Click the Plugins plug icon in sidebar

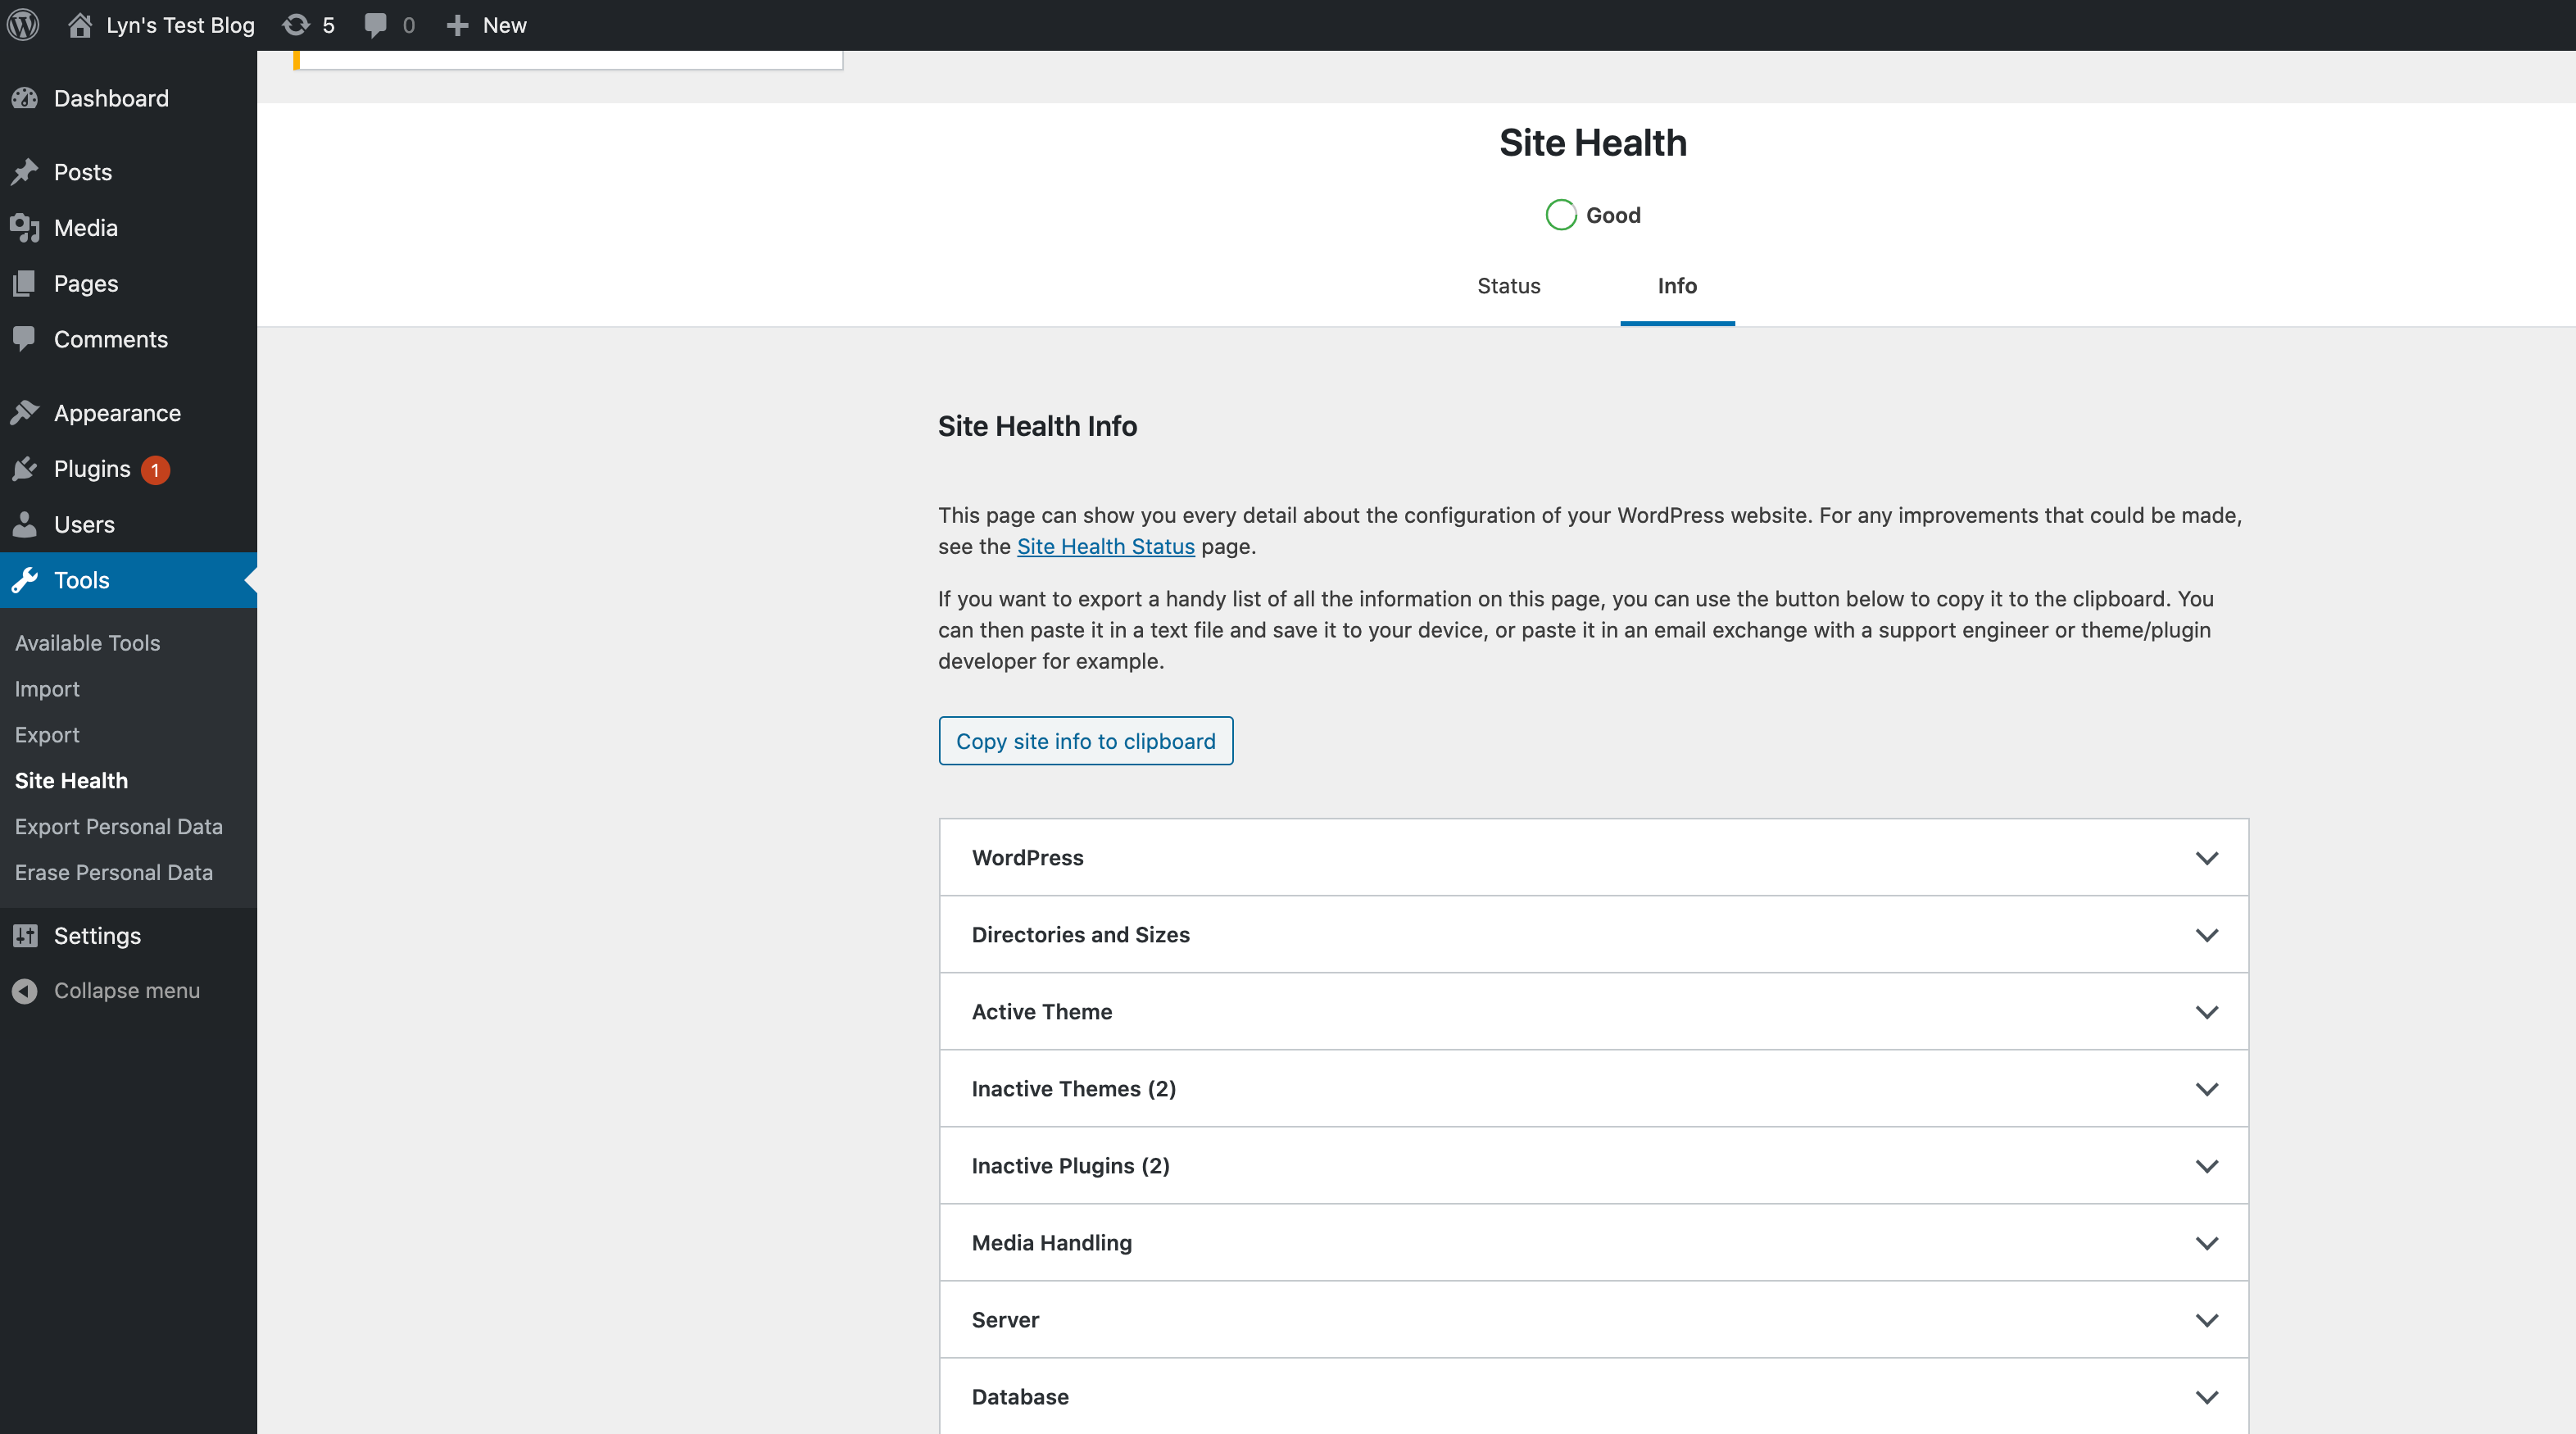[x=25, y=469]
